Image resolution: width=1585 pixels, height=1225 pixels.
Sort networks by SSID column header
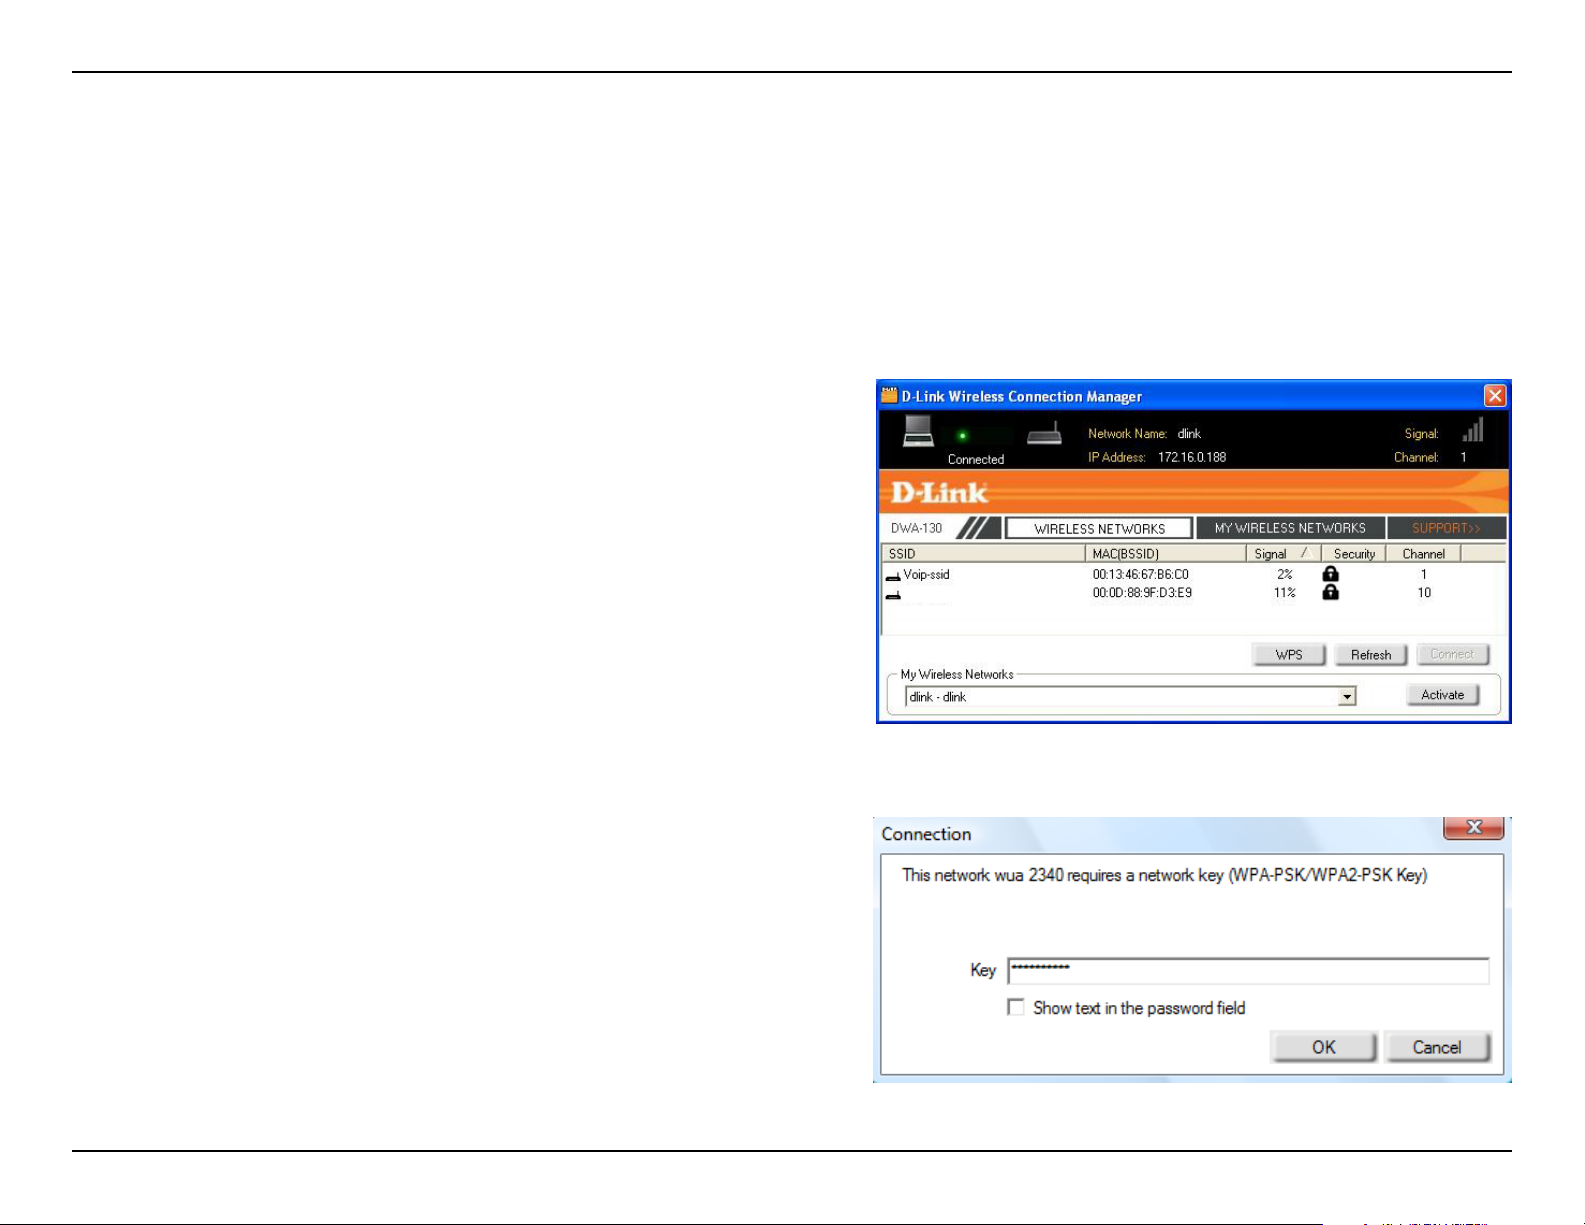coord(983,553)
